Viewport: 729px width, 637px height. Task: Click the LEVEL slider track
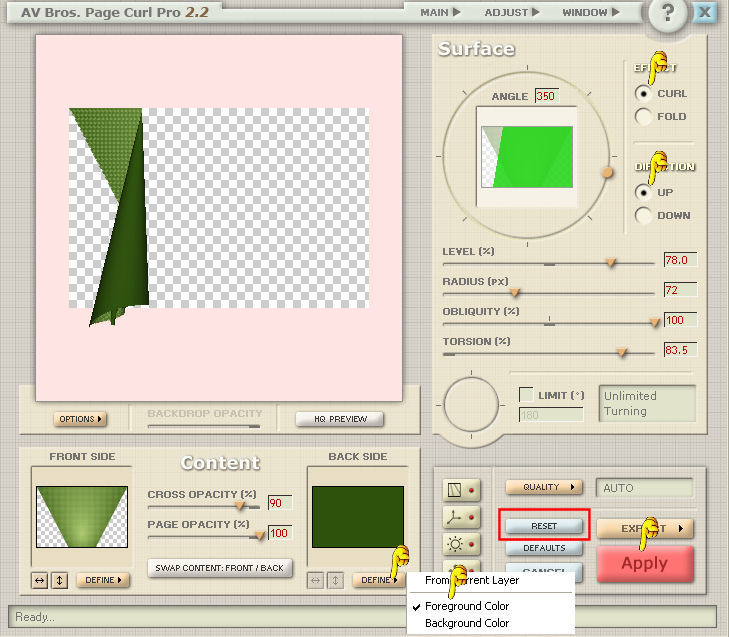pyautogui.click(x=549, y=264)
